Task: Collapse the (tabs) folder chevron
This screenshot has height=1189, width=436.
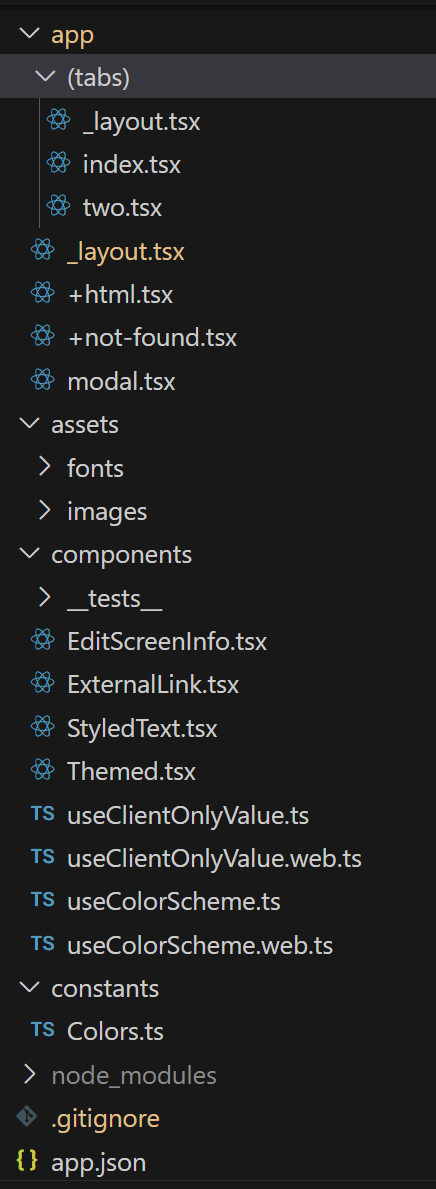Action: tap(45, 77)
